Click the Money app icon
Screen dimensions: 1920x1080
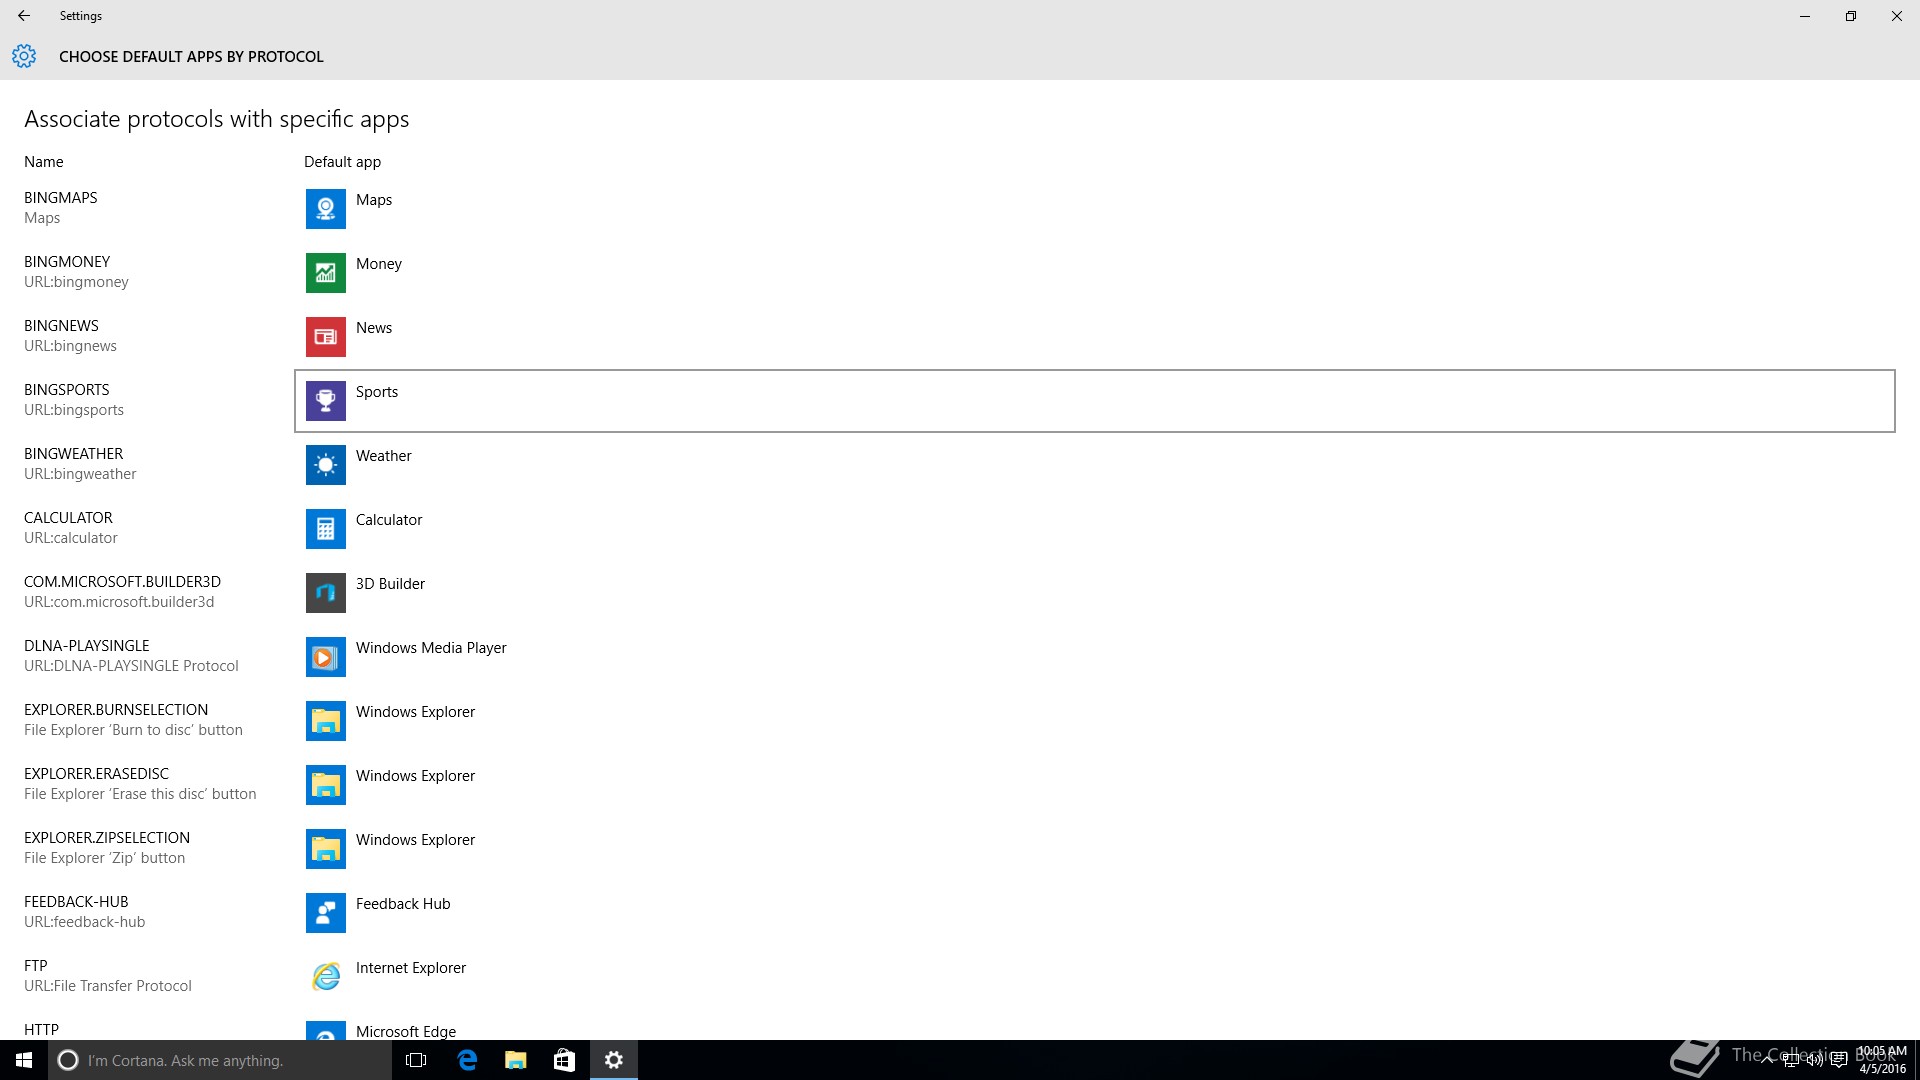point(325,273)
